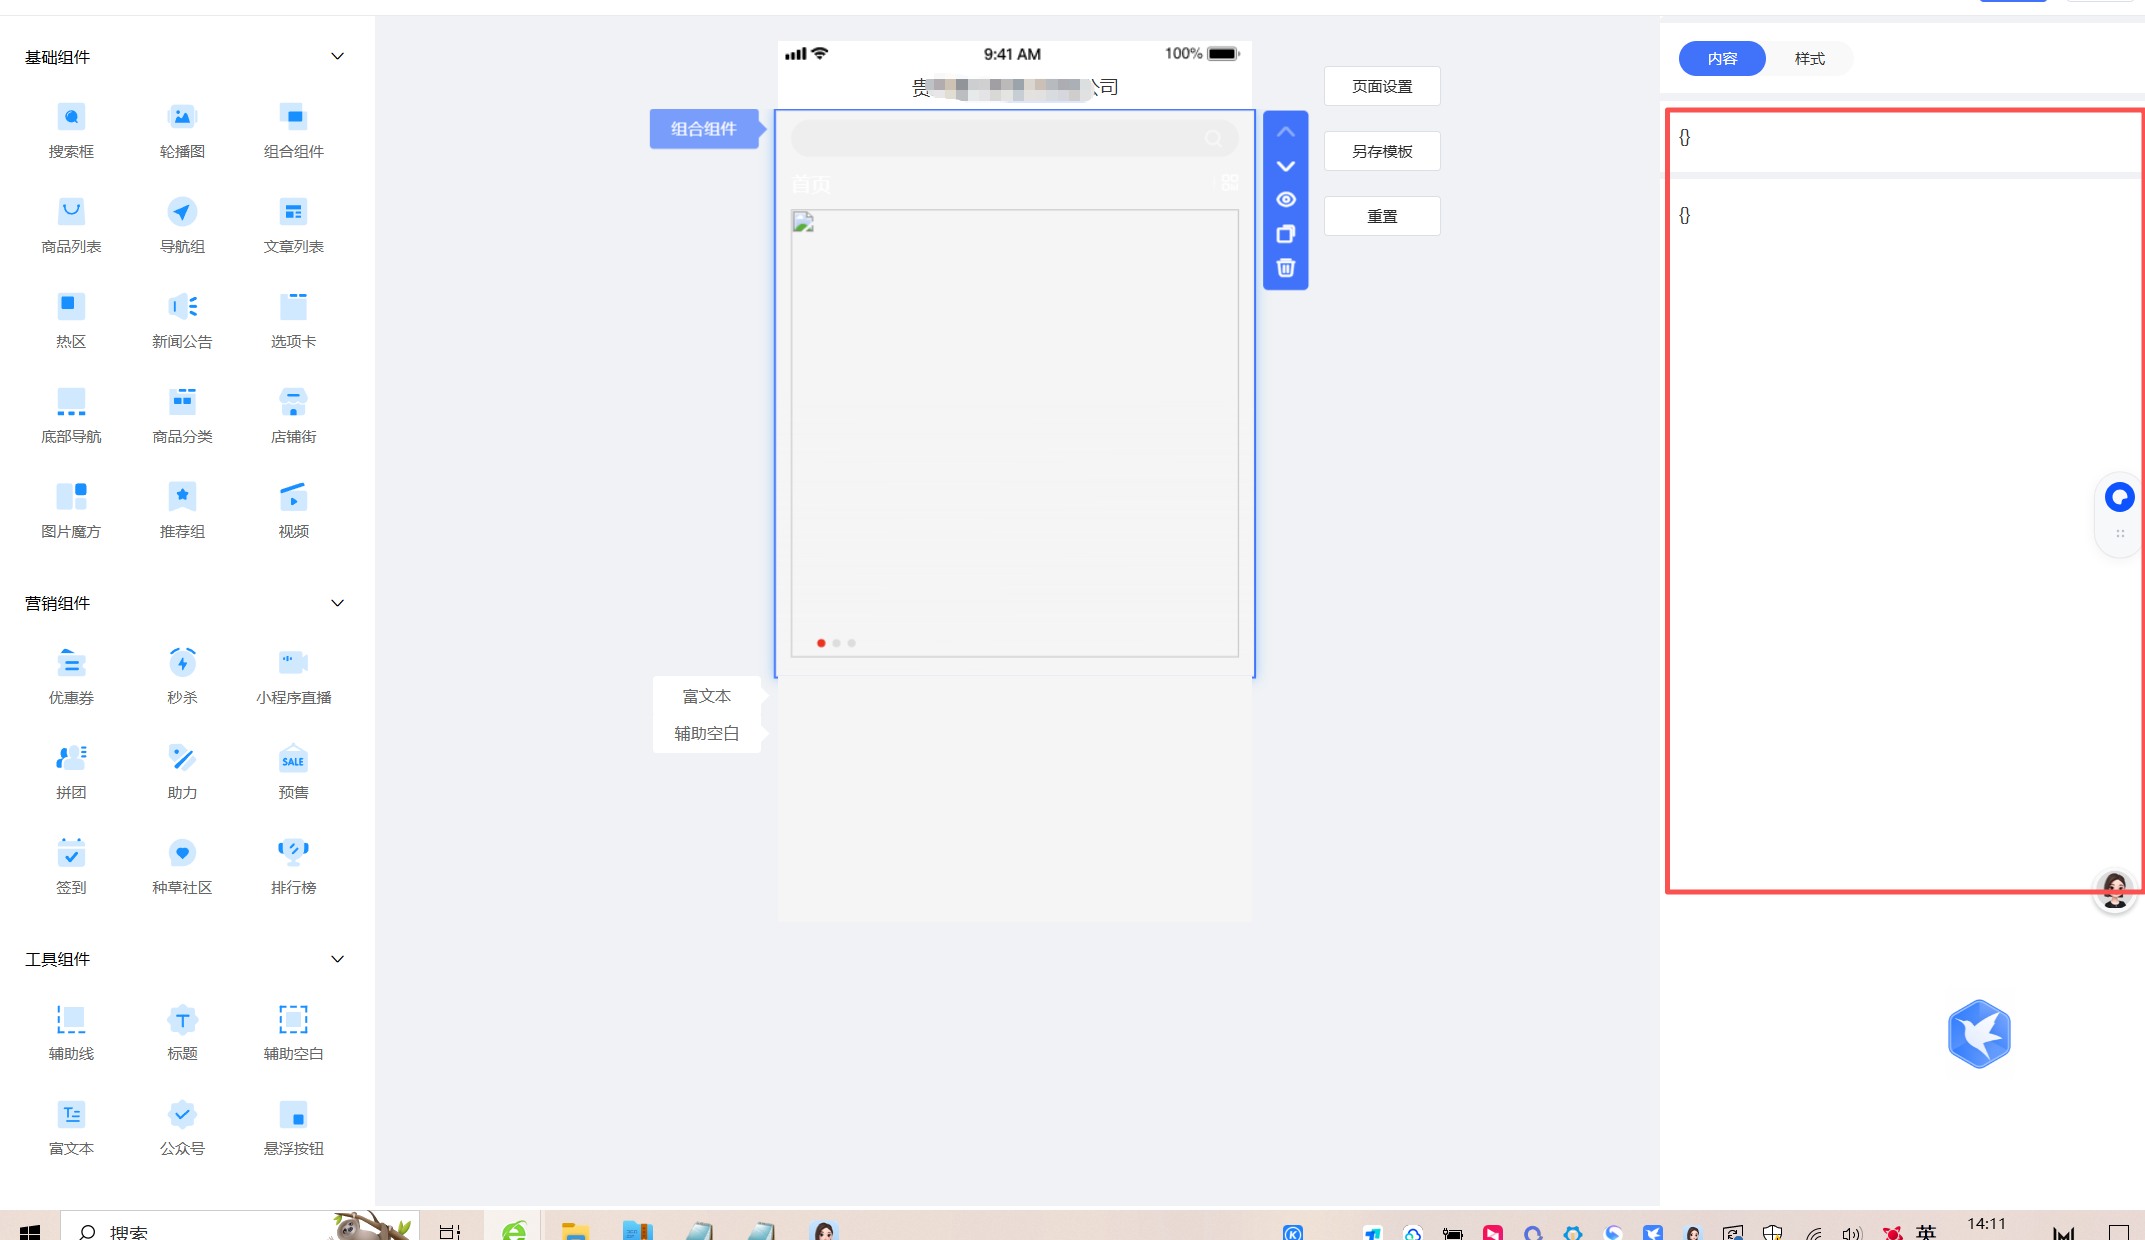
Task: Switch to the 样式 style tab
Action: pos(1809,59)
